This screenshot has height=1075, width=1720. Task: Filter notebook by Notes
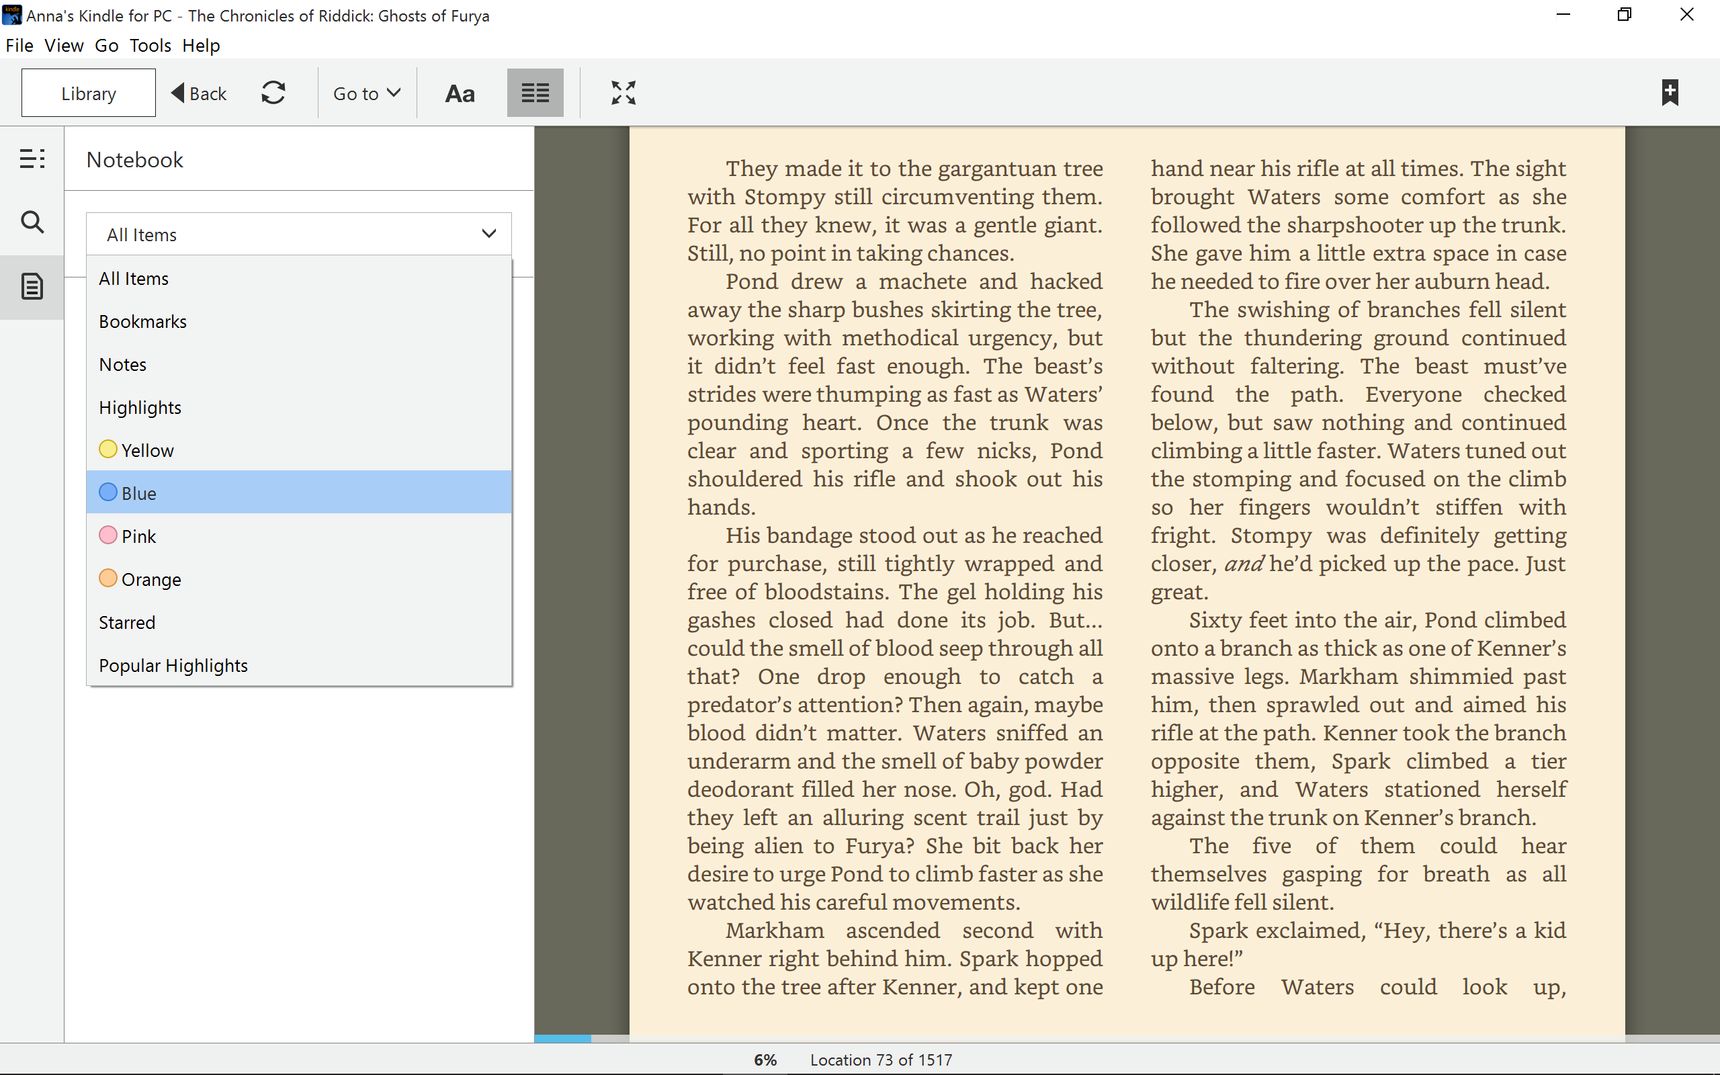pyautogui.click(x=299, y=364)
